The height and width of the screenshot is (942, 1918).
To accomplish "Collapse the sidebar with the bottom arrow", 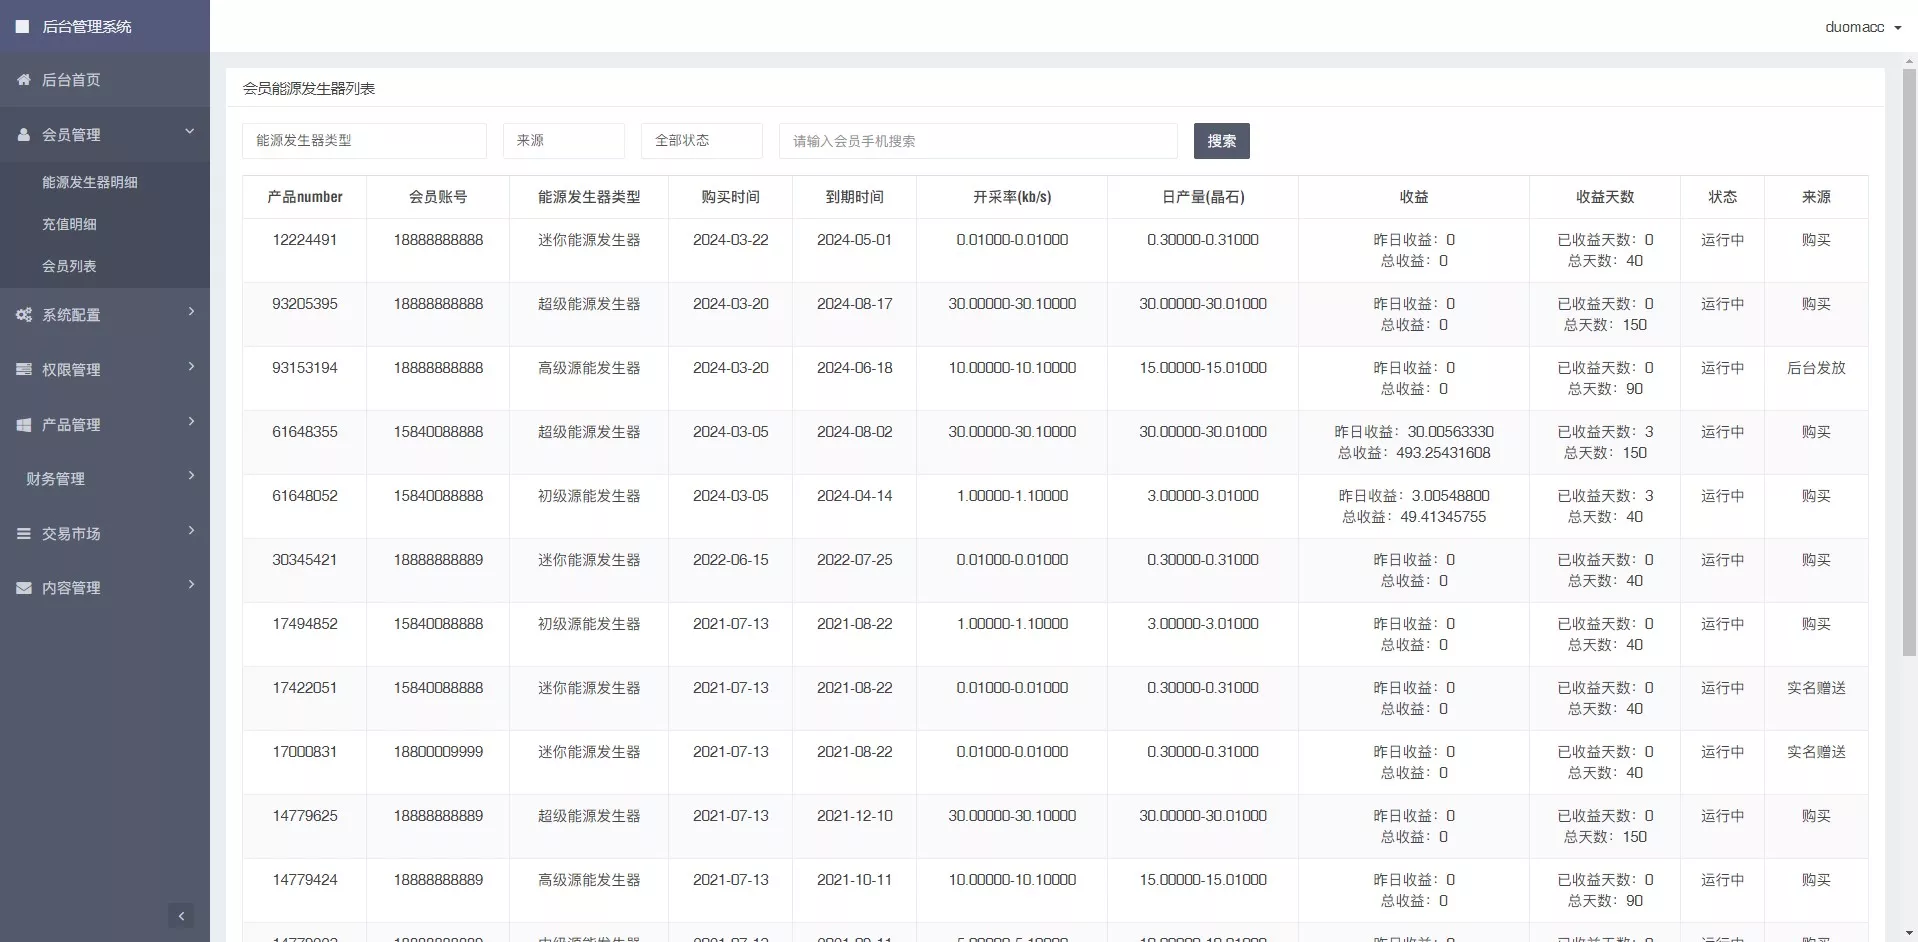I will point(181,916).
